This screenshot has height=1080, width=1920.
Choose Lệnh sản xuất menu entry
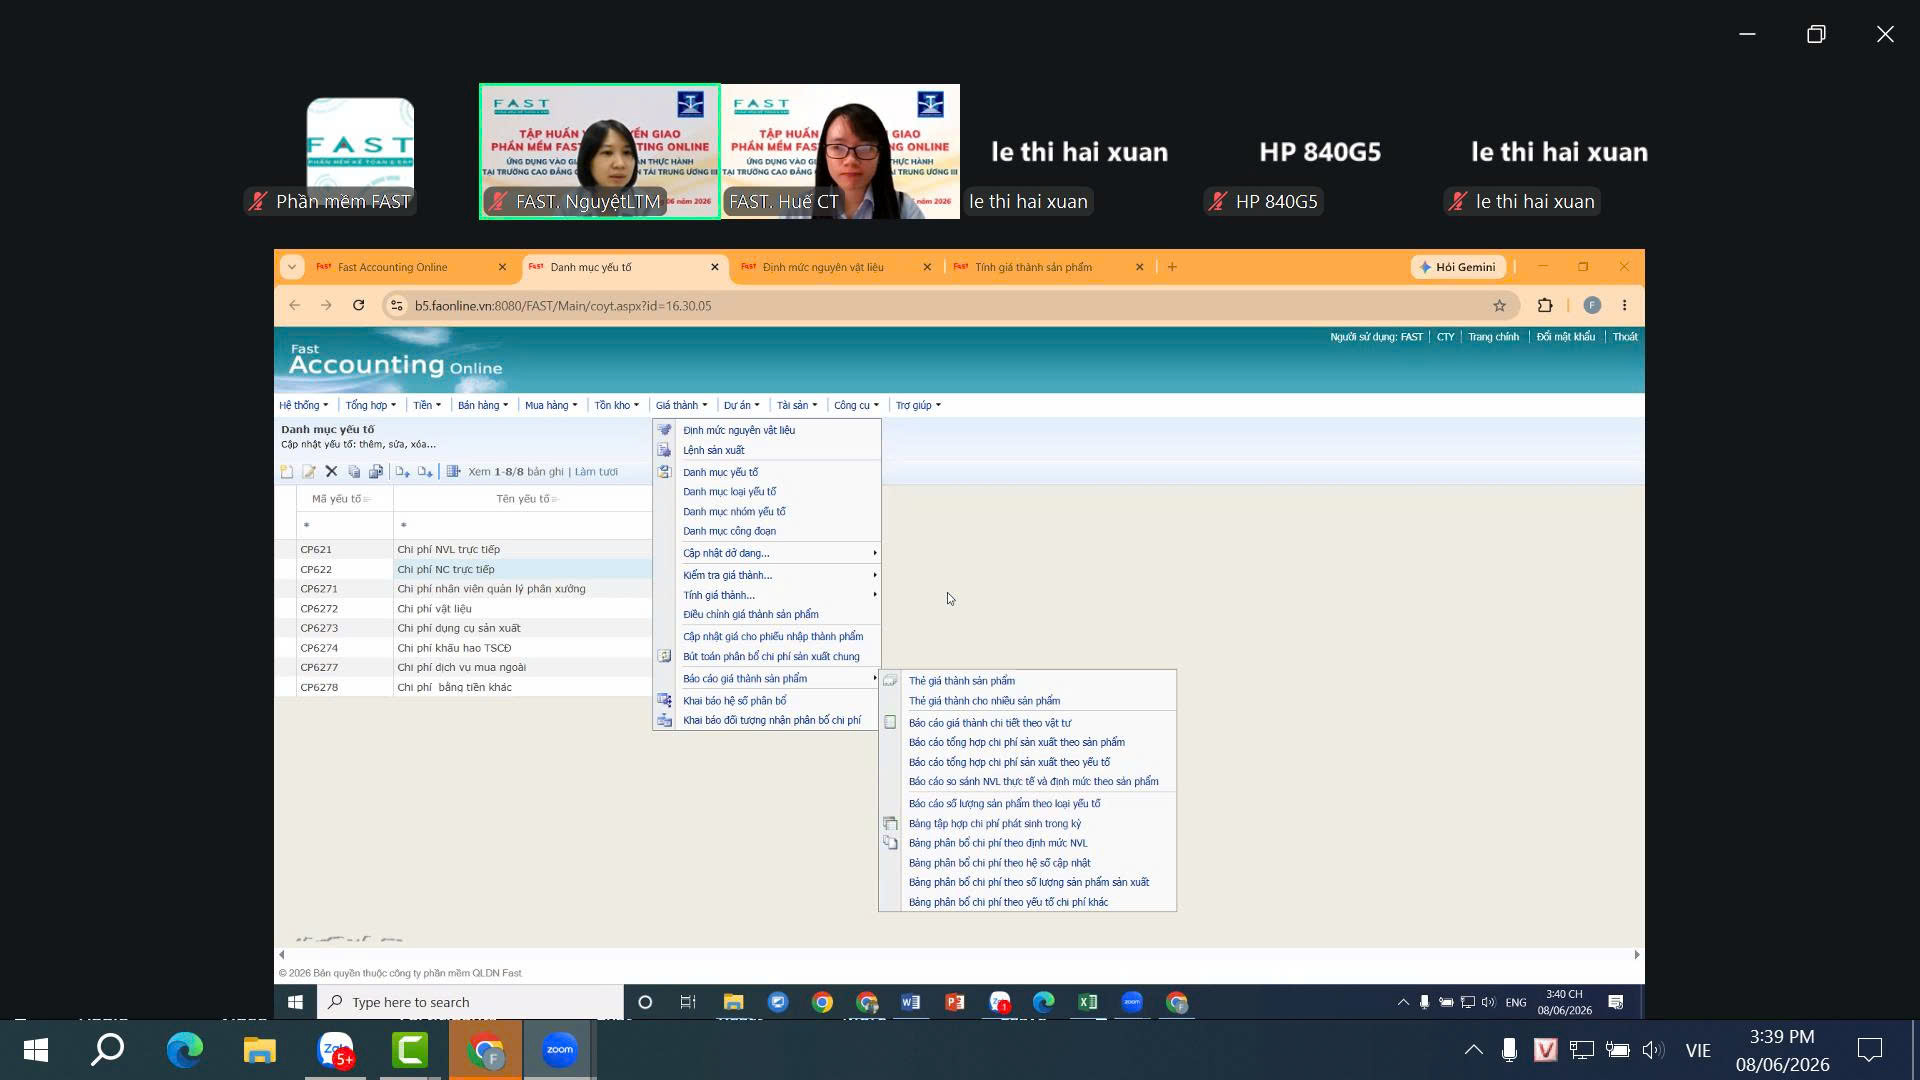(713, 450)
